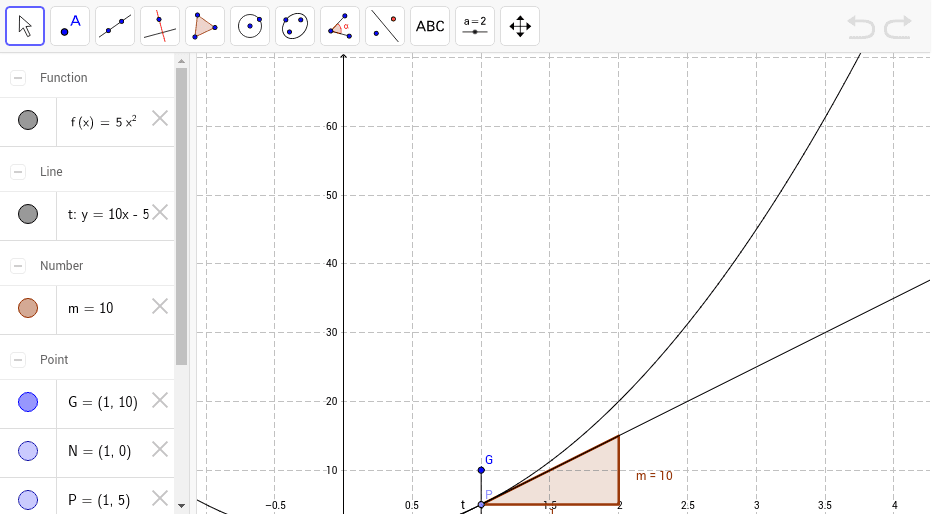Delete function f(x) = 5x²

(x=160, y=118)
